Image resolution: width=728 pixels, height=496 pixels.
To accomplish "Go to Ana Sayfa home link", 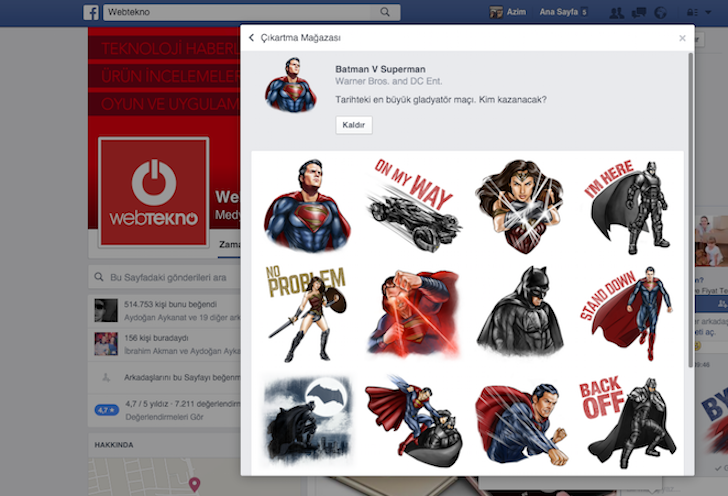I will click(559, 12).
